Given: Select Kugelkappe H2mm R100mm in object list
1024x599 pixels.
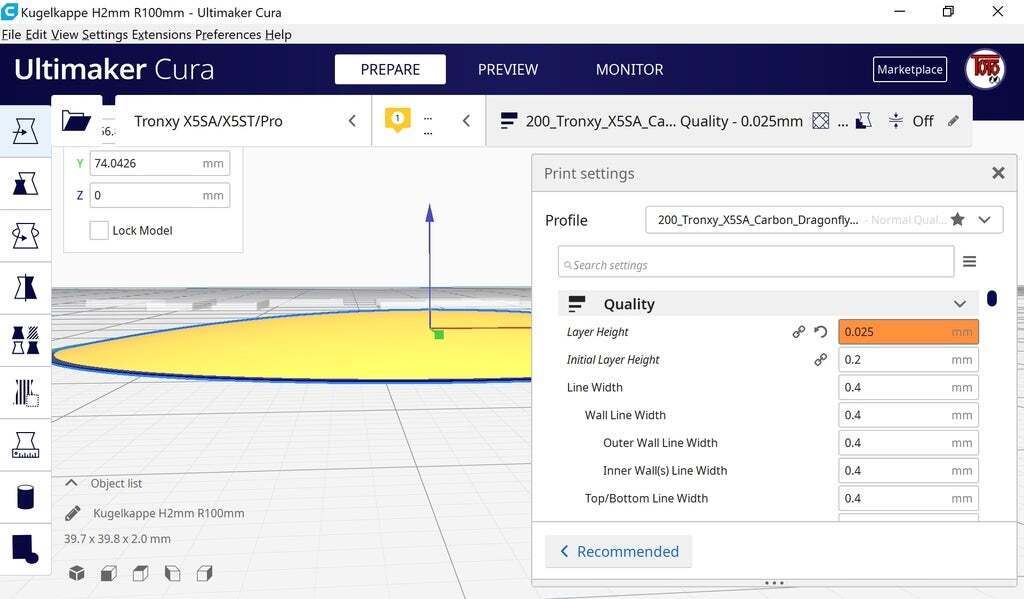Looking at the screenshot, I should tap(168, 513).
